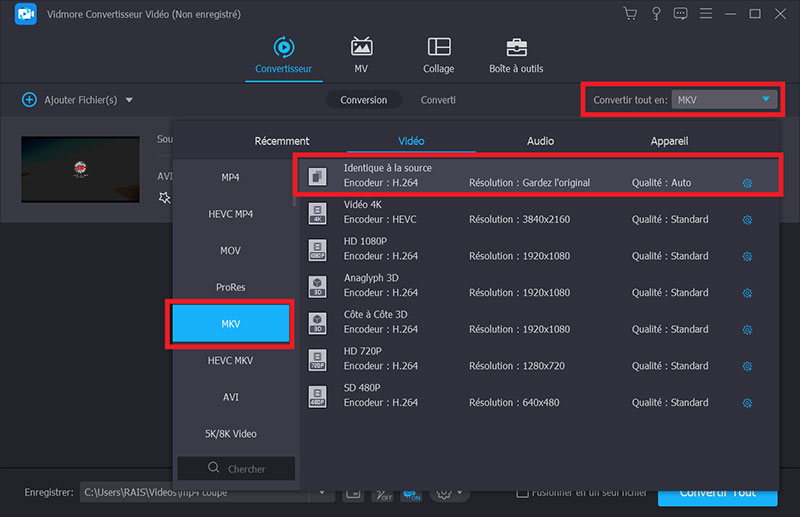The height and width of the screenshot is (517, 800).
Task: Open settings gear for HD 1080P
Action: click(x=747, y=257)
